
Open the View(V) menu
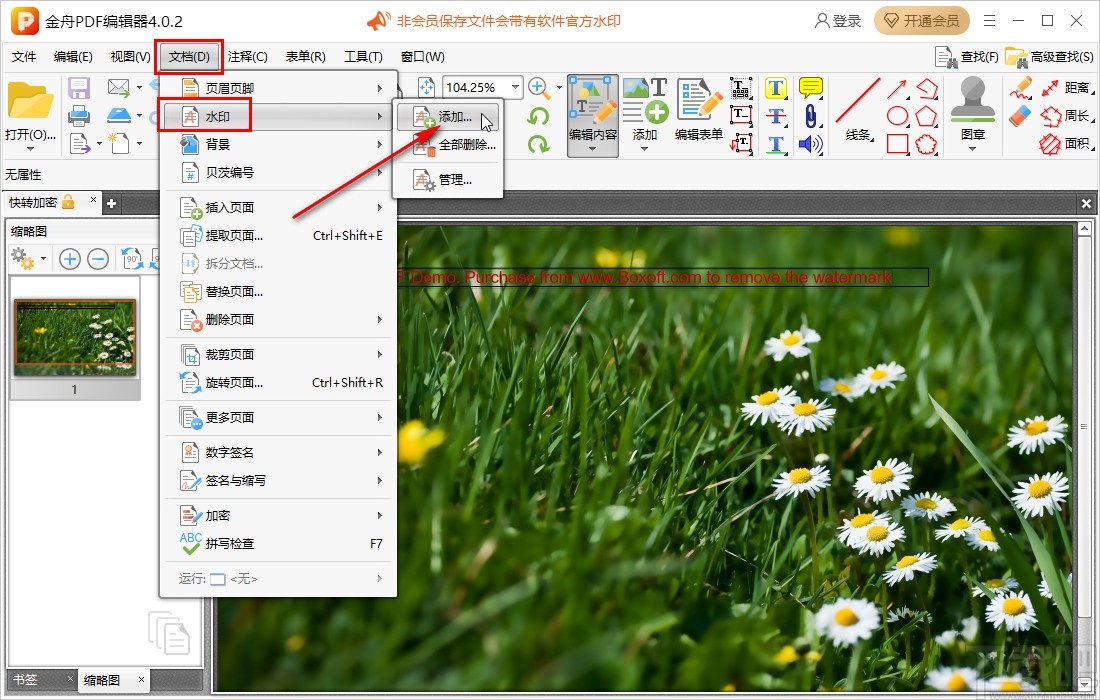point(130,57)
